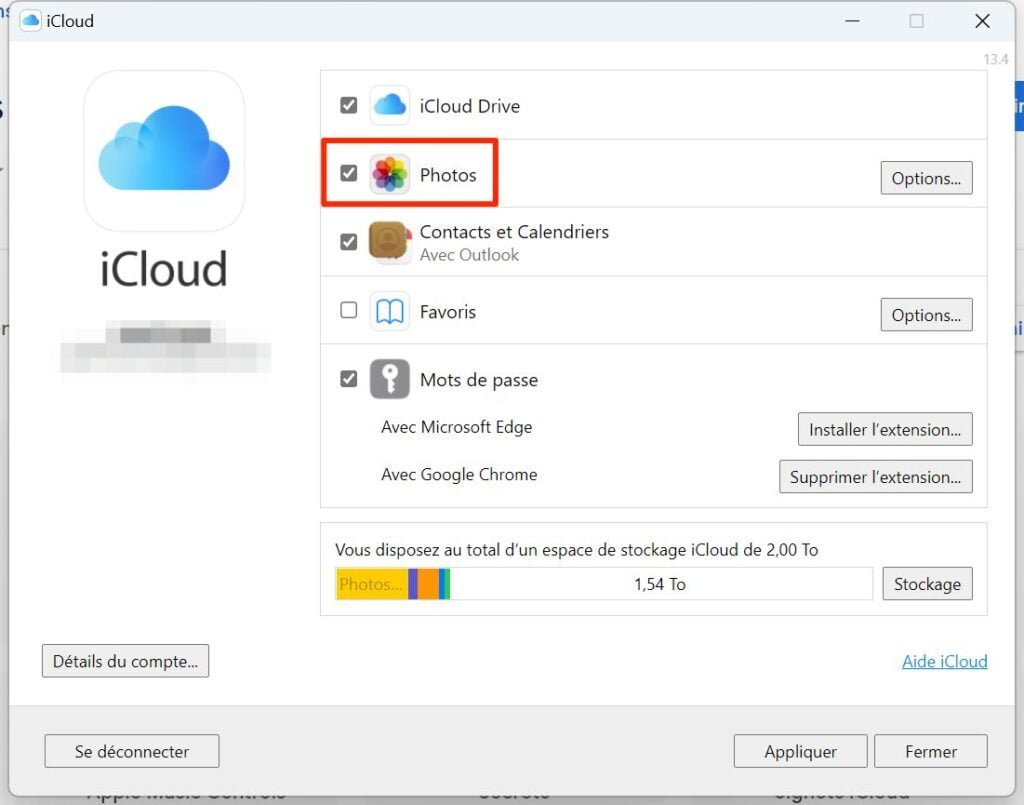Click the Mots de passe key icon

click(390, 379)
